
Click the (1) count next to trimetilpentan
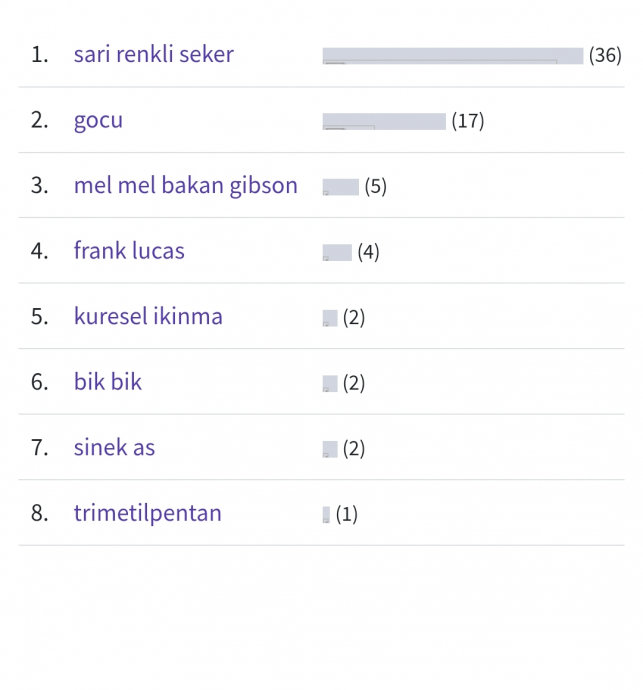[347, 514]
